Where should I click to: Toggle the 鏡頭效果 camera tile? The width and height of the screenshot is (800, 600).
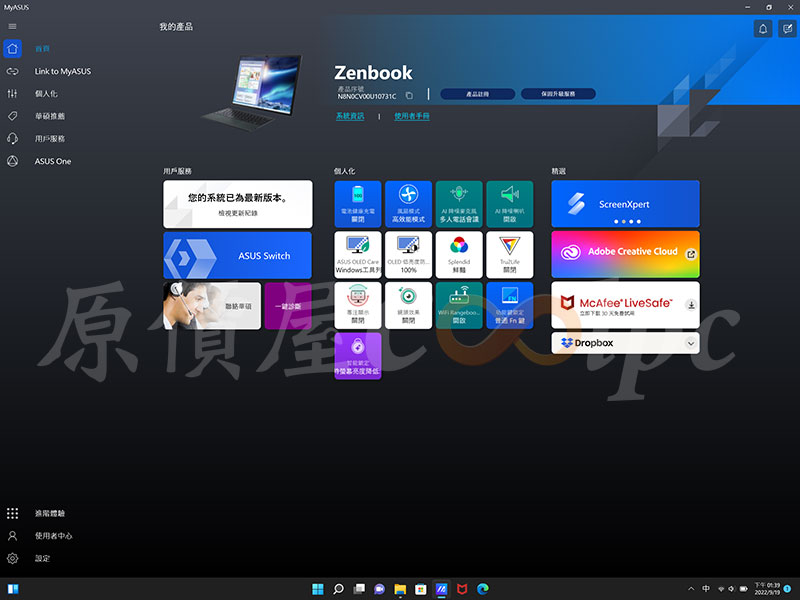(408, 305)
